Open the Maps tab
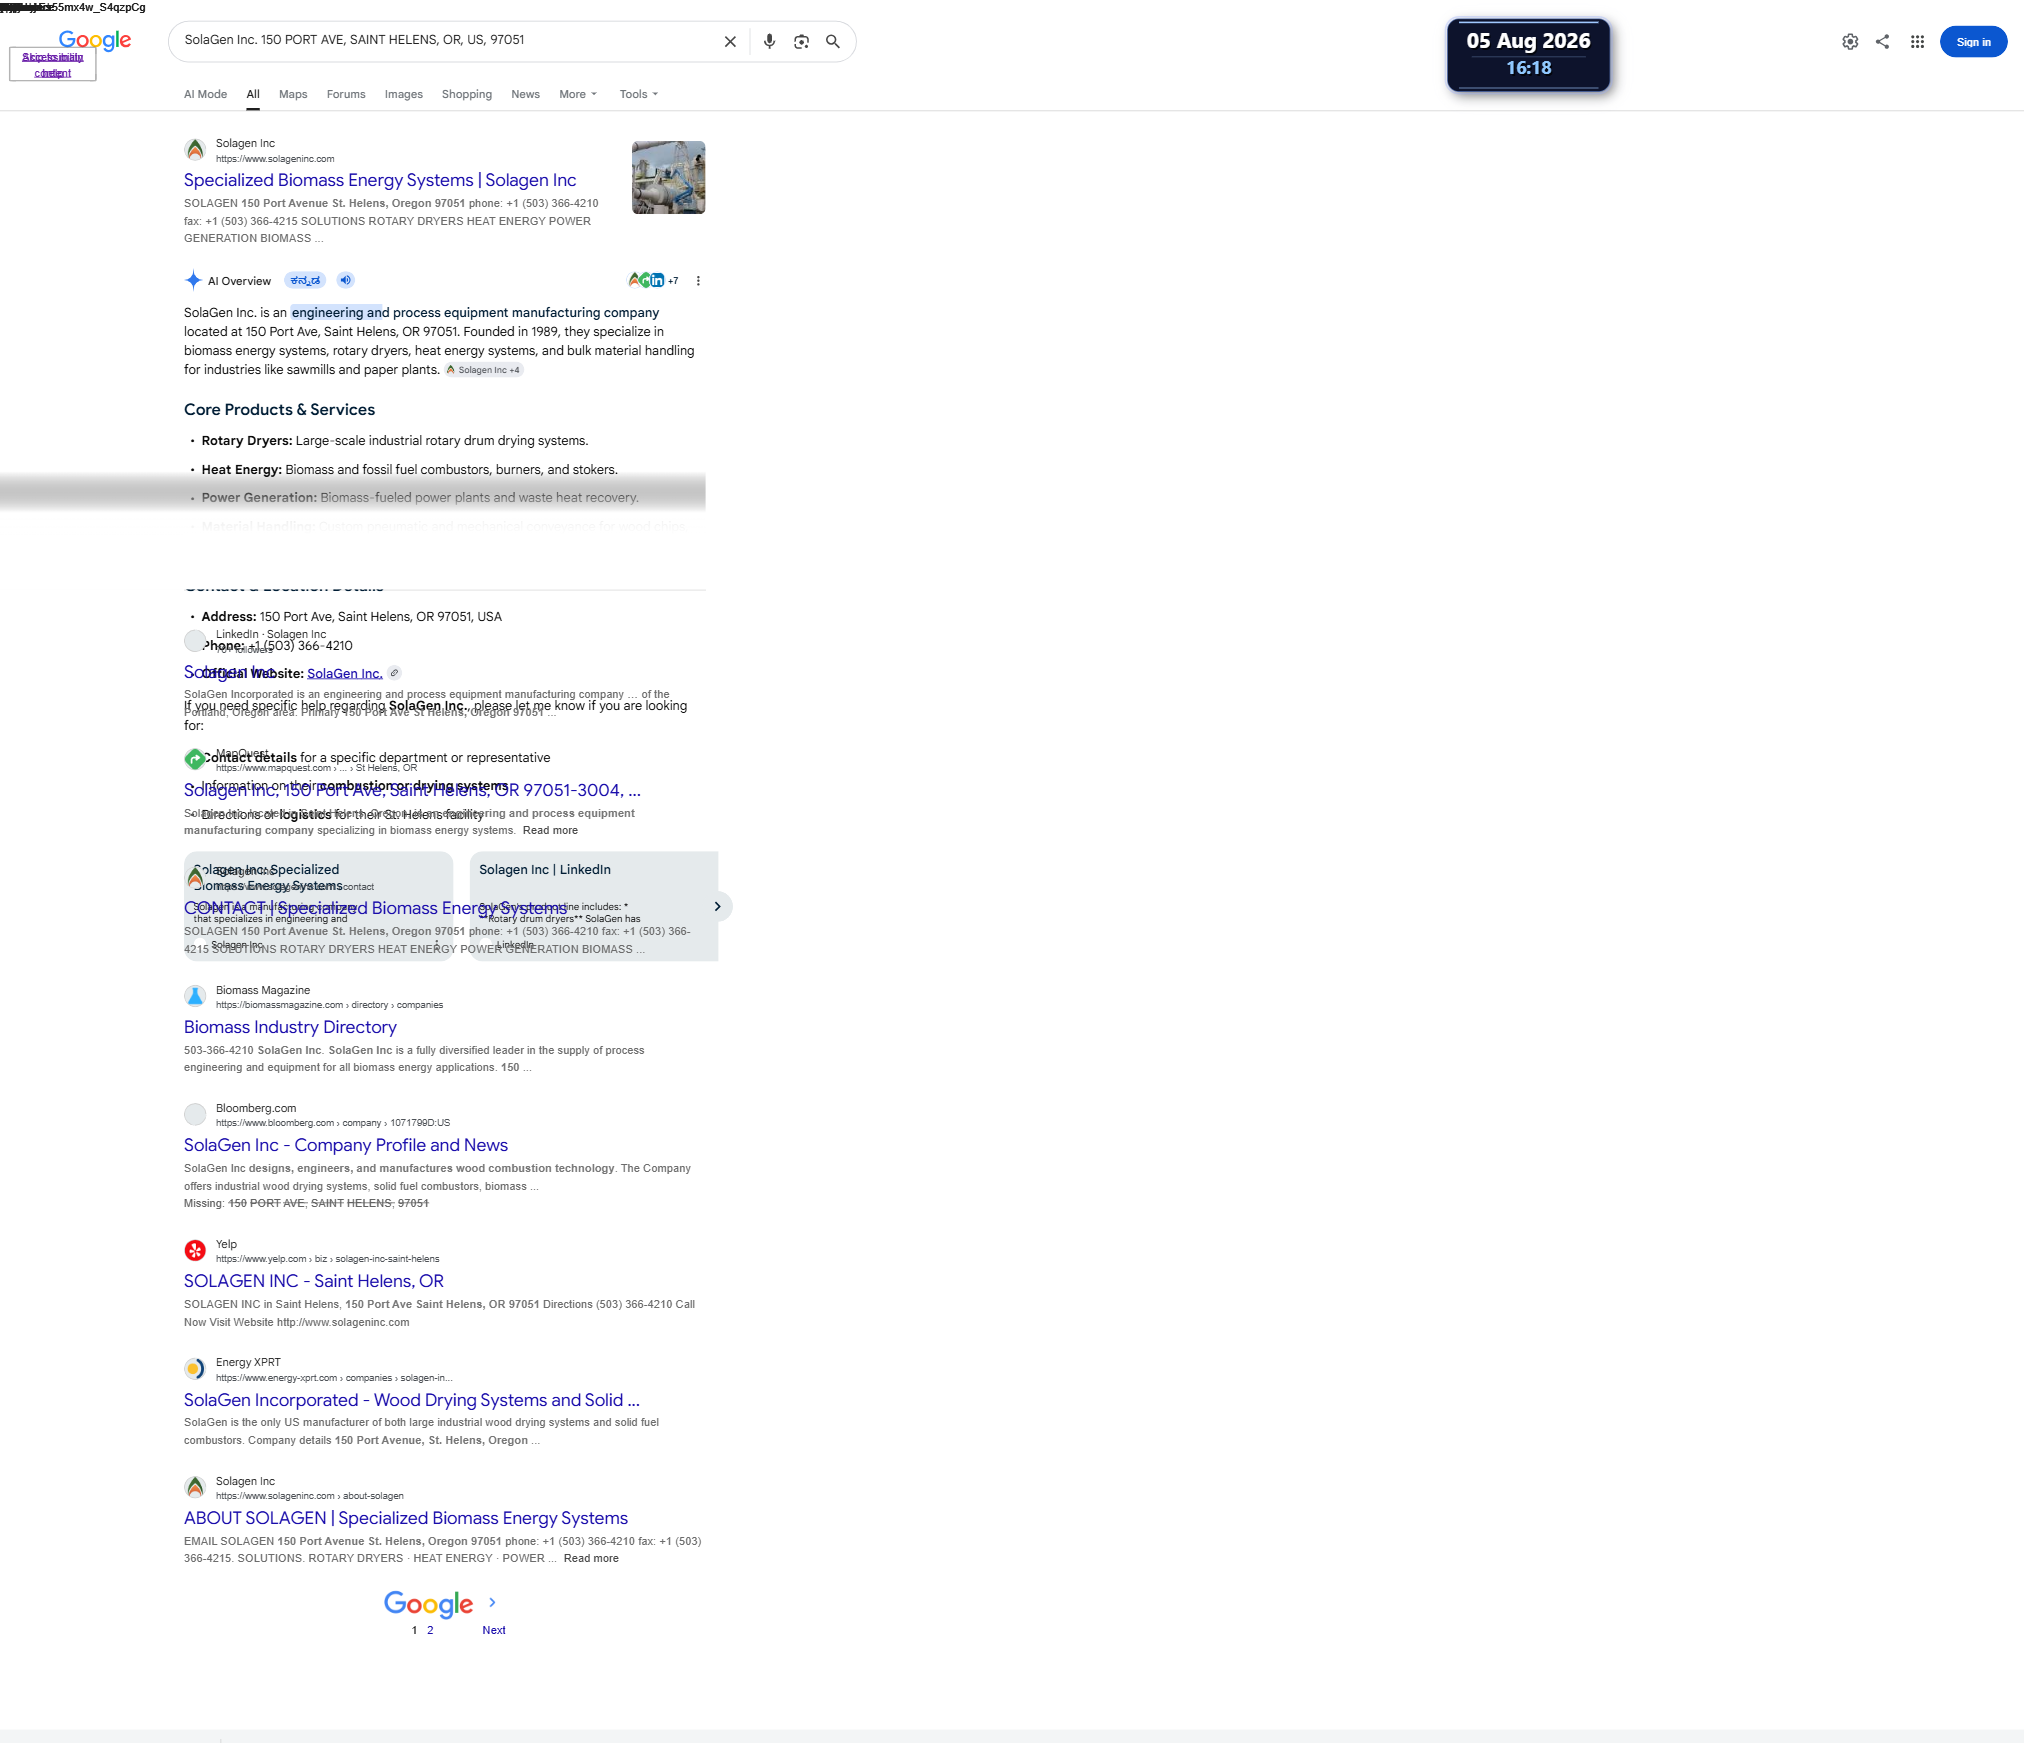The image size is (2036, 1743). coord(293,94)
